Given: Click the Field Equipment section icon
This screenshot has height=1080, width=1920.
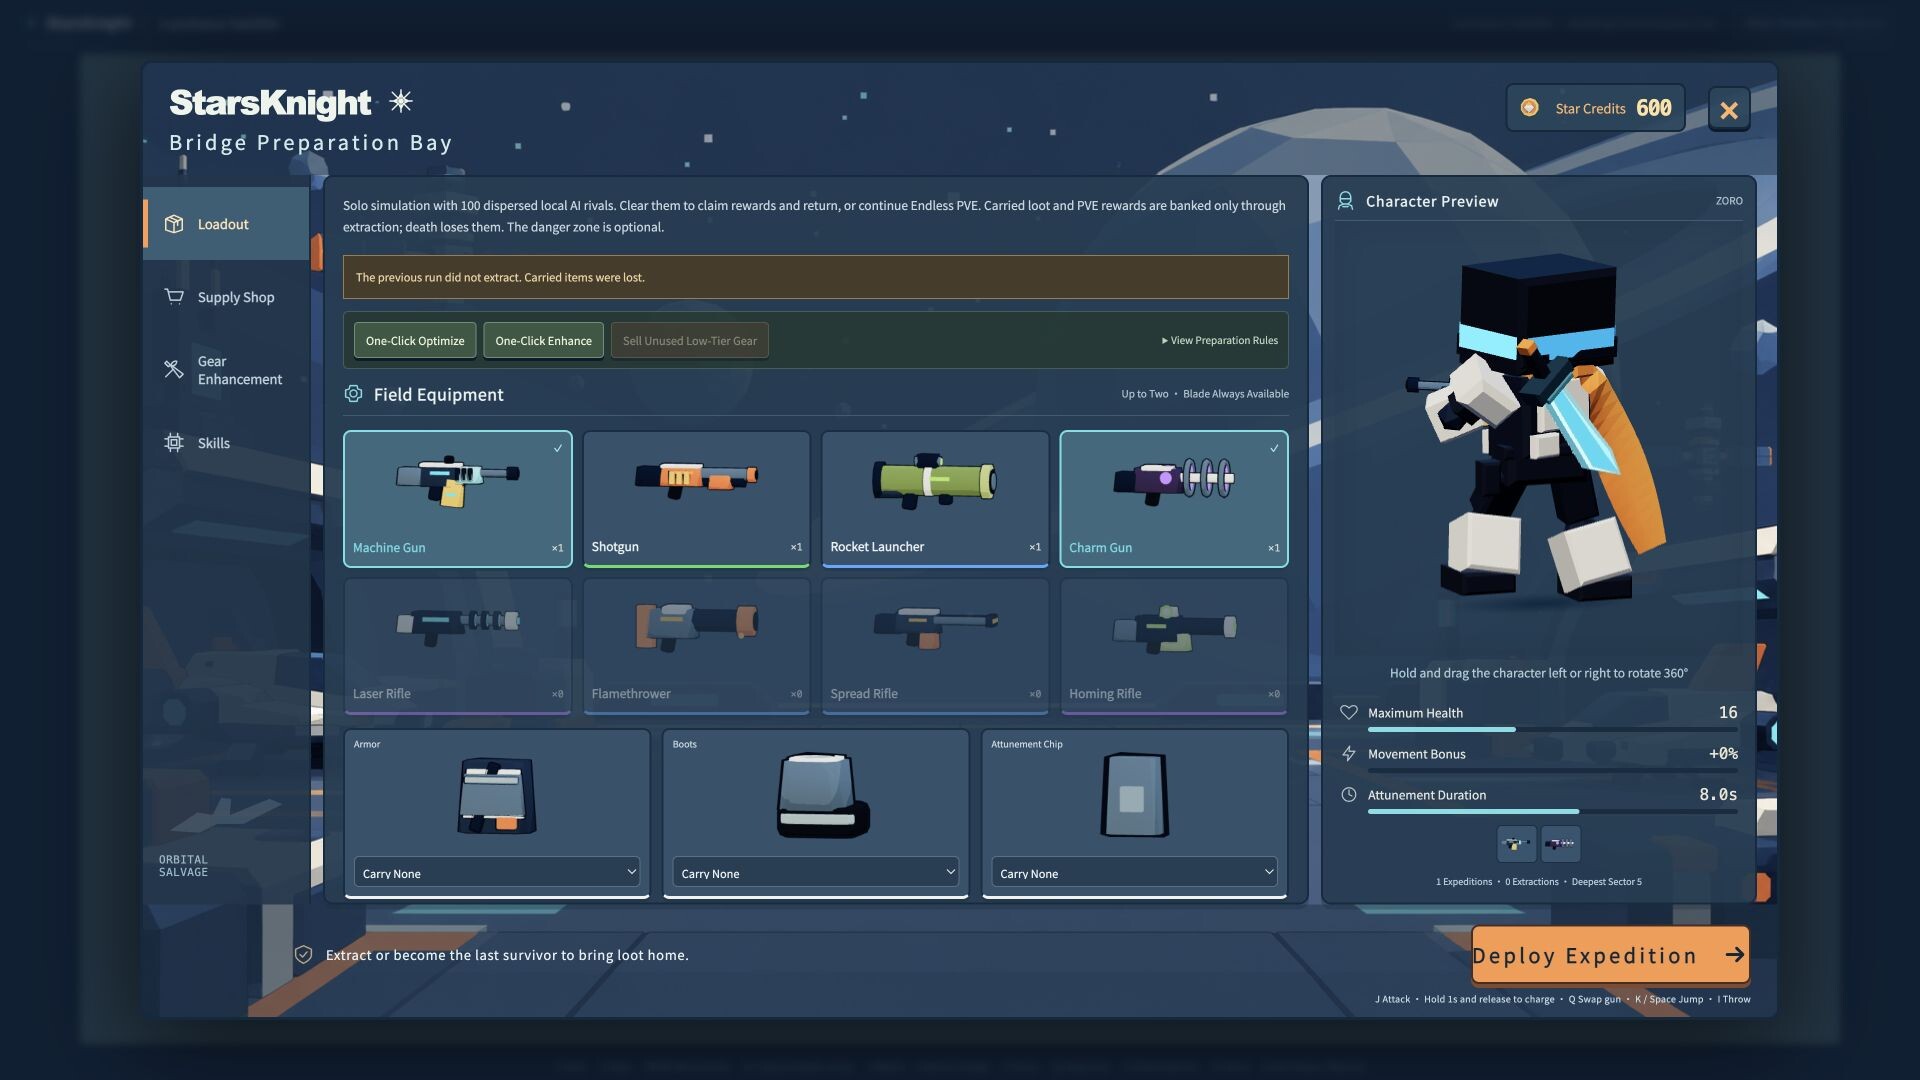Looking at the screenshot, I should click(353, 394).
